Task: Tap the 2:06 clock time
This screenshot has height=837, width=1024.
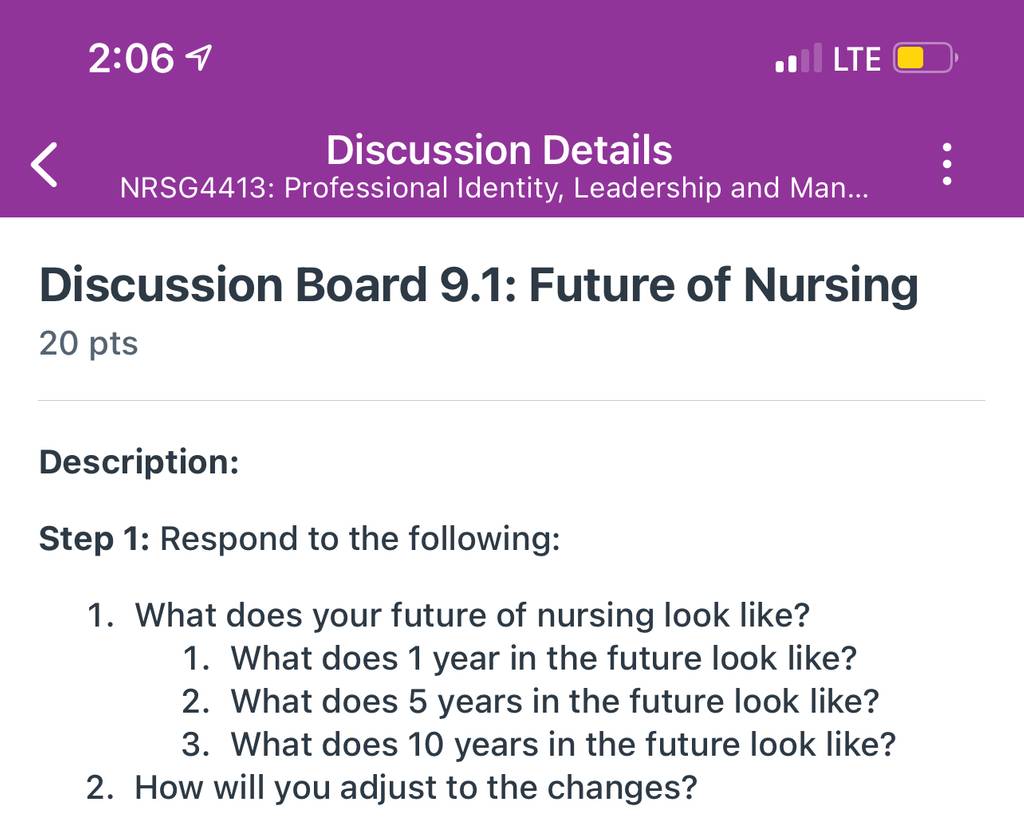Action: tap(131, 58)
